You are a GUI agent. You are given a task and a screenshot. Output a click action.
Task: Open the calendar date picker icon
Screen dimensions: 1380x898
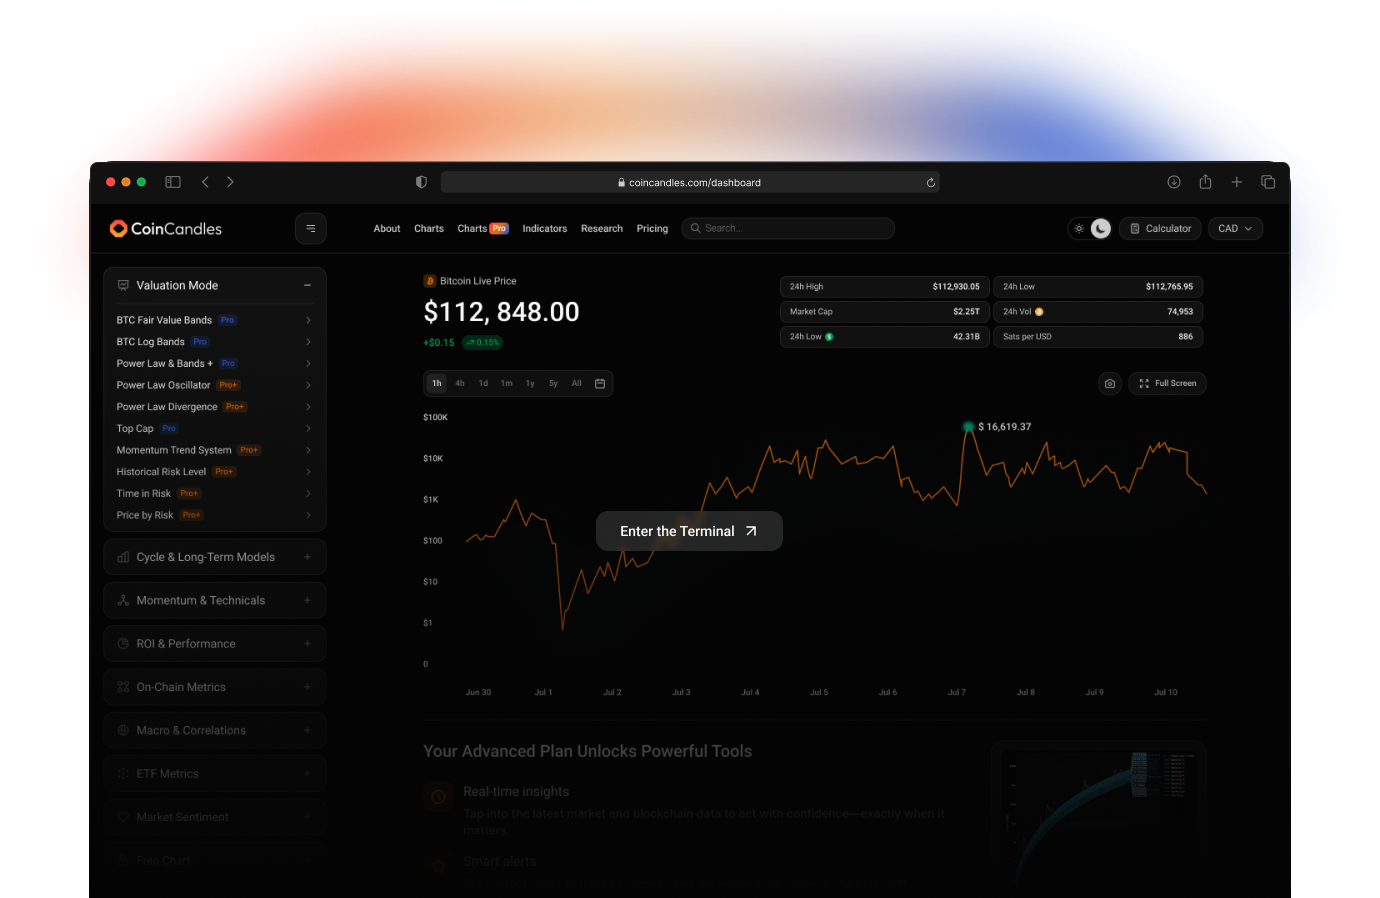click(600, 384)
